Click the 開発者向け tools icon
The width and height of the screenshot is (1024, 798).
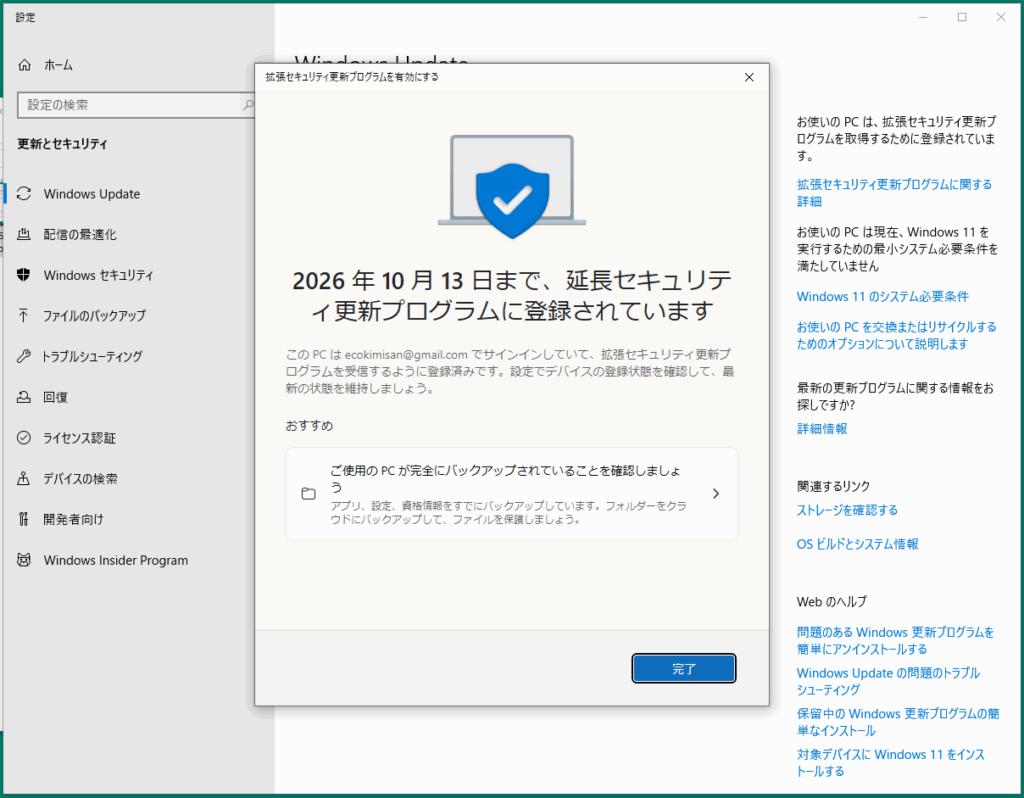pyautogui.click(x=24, y=519)
